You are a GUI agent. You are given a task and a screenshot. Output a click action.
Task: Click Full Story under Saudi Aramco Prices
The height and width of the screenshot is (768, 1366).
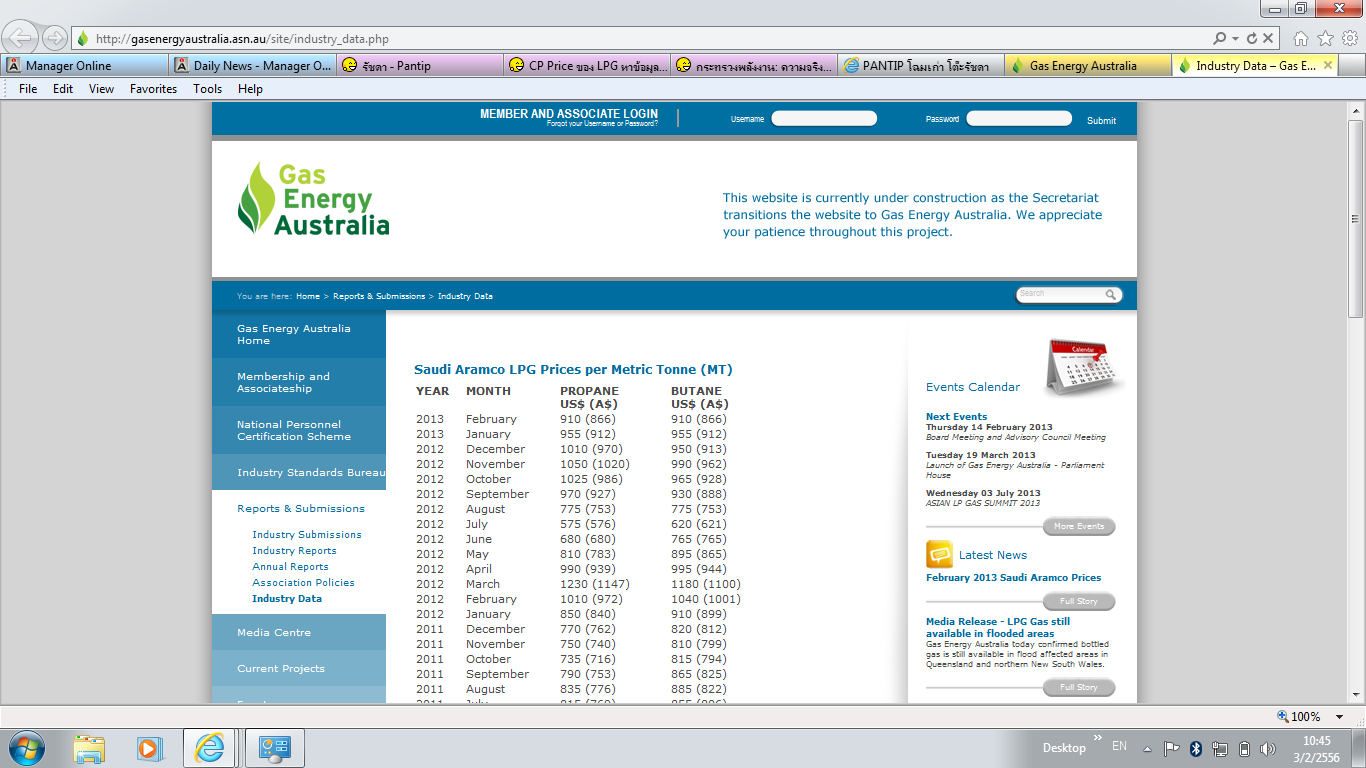(1079, 601)
